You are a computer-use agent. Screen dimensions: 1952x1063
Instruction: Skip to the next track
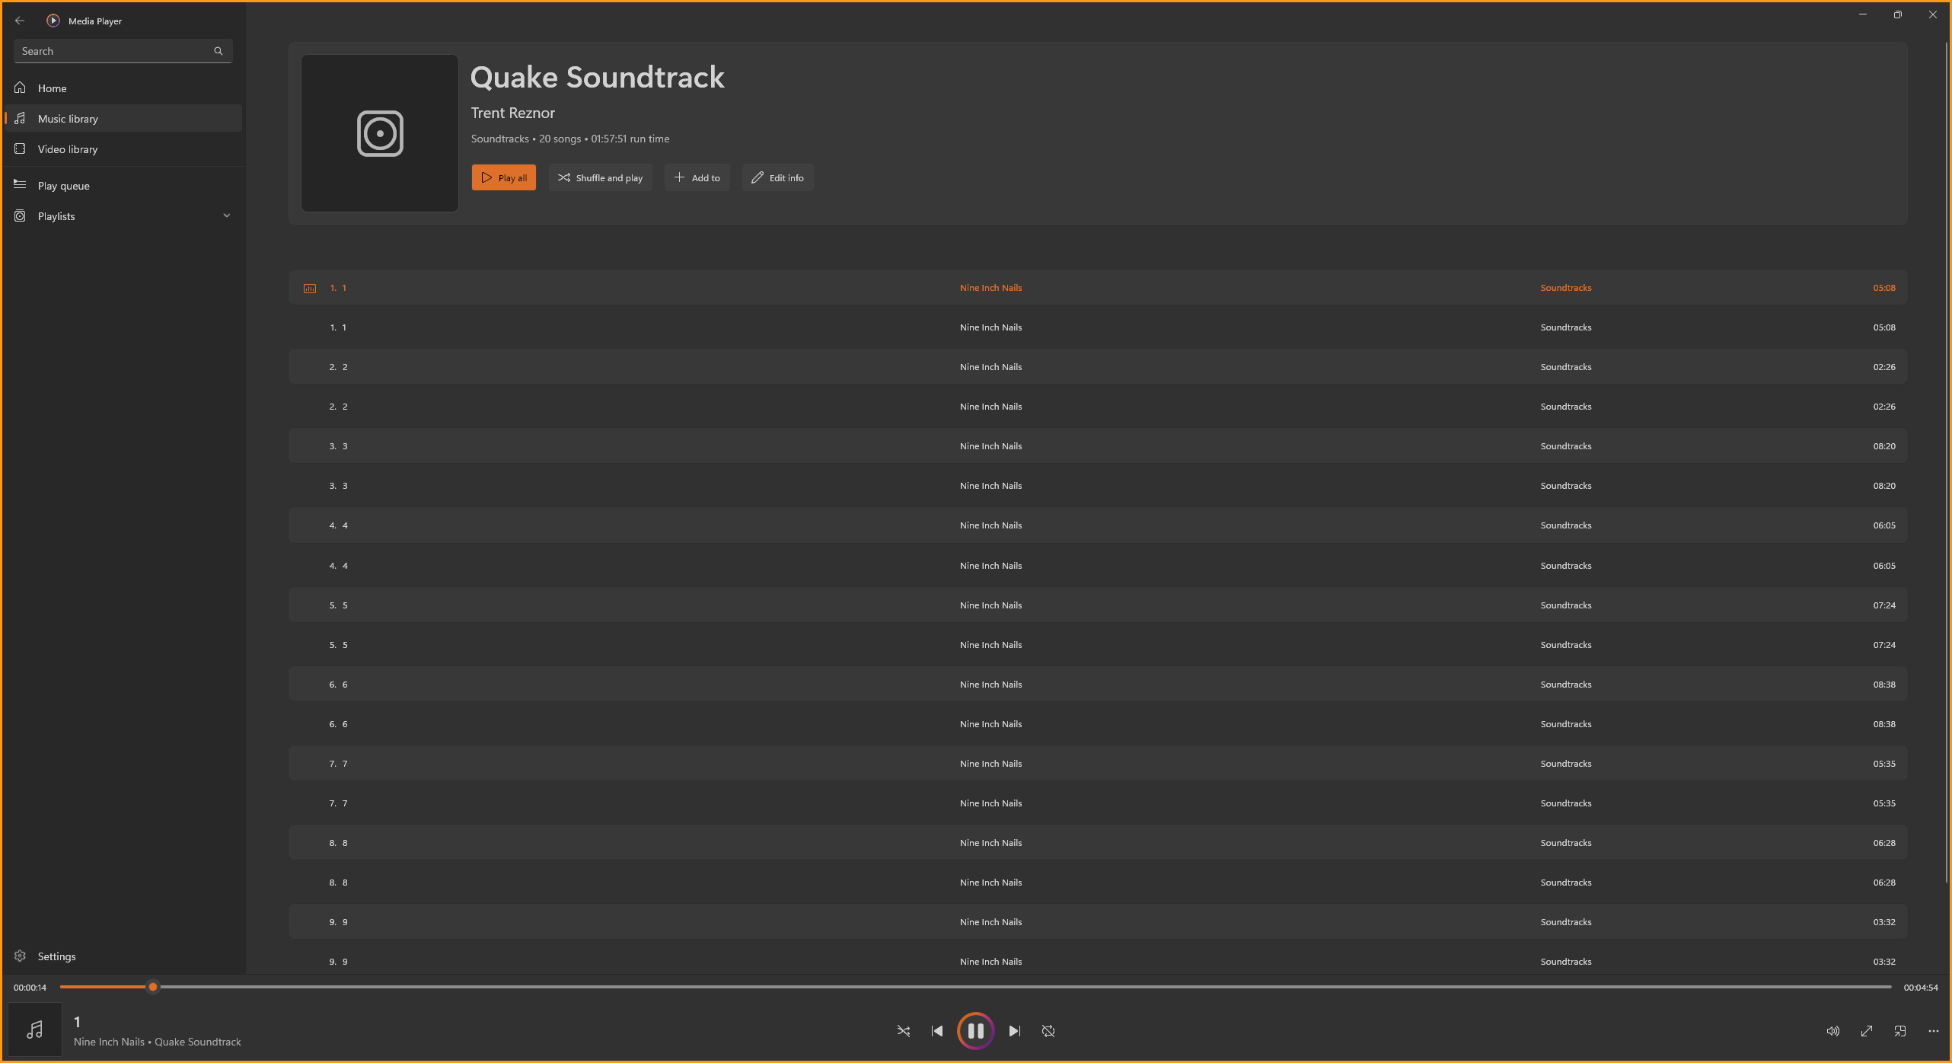click(1014, 1031)
